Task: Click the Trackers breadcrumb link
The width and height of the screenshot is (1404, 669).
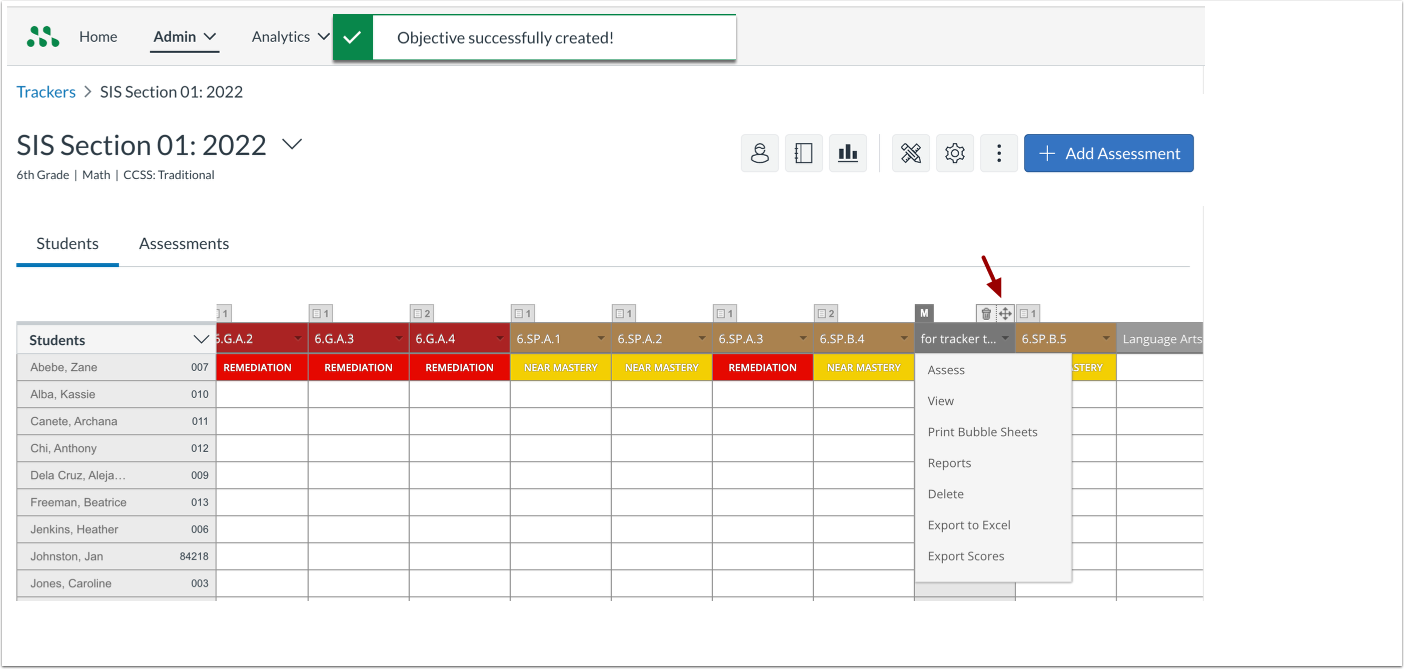Action: (x=46, y=92)
